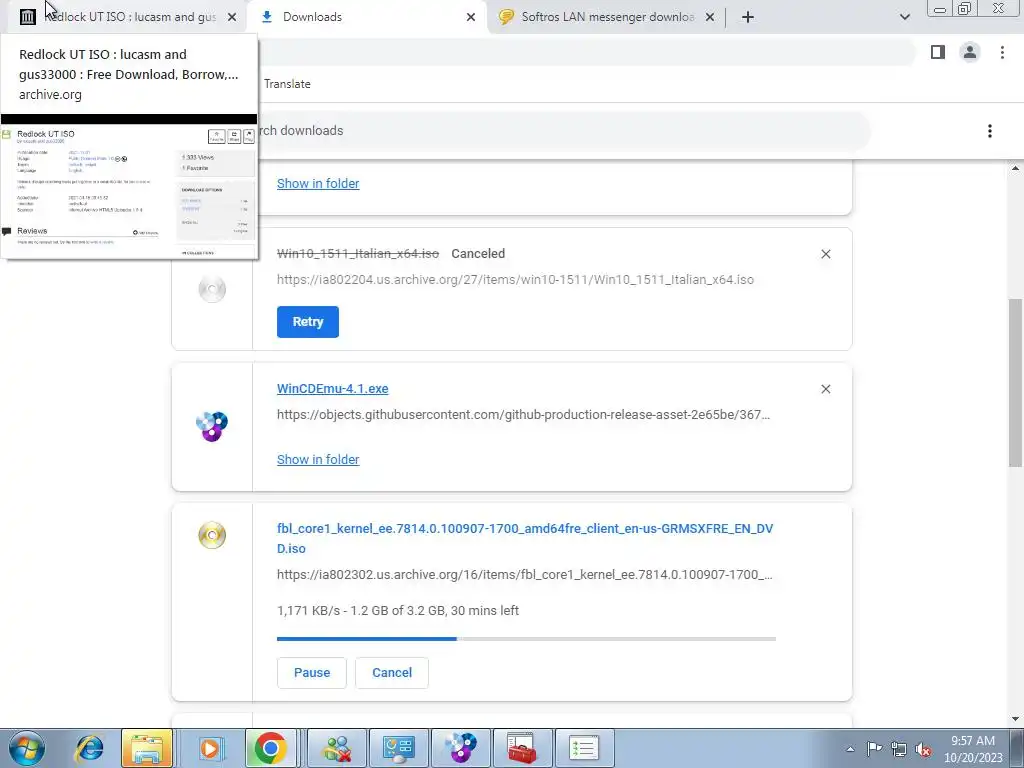Image resolution: width=1024 pixels, height=768 pixels.
Task: Show WinCDEmu-4.1.exe in folder
Action: pos(318,460)
